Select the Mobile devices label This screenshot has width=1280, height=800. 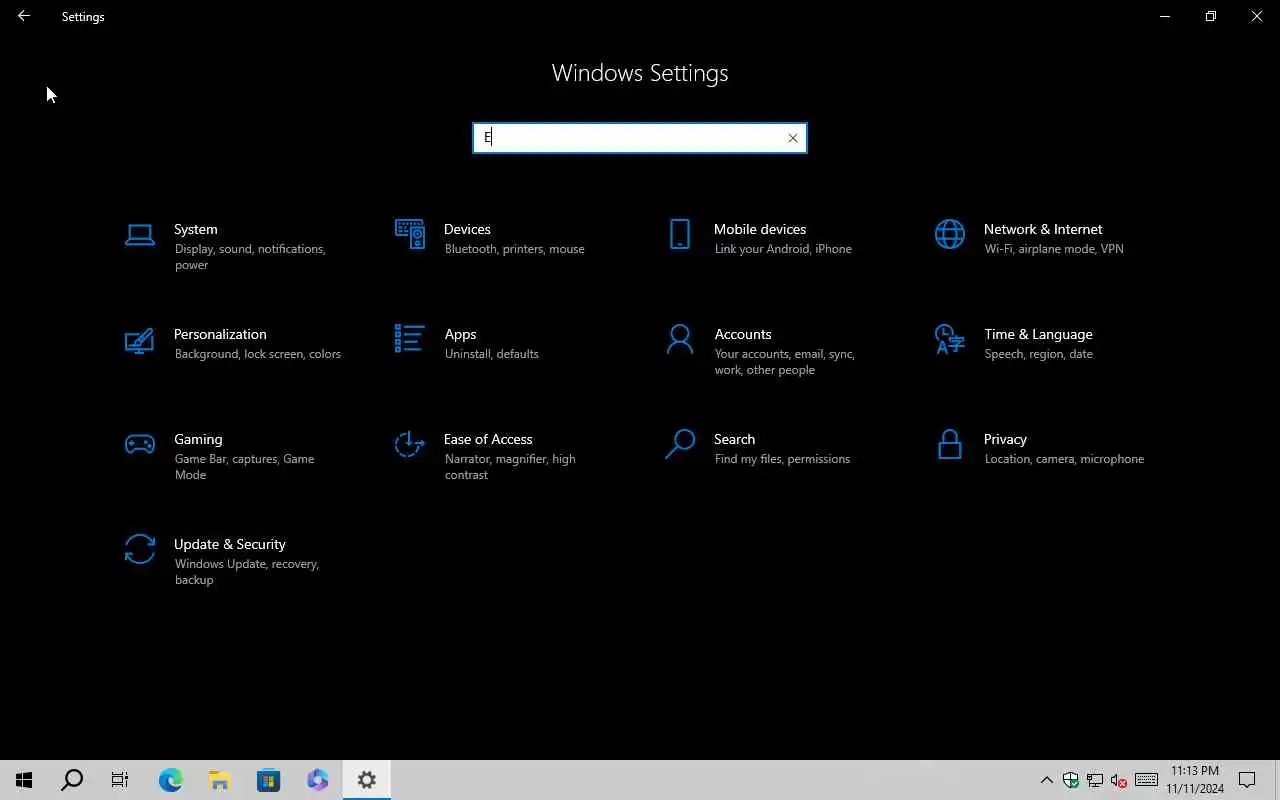(760, 229)
